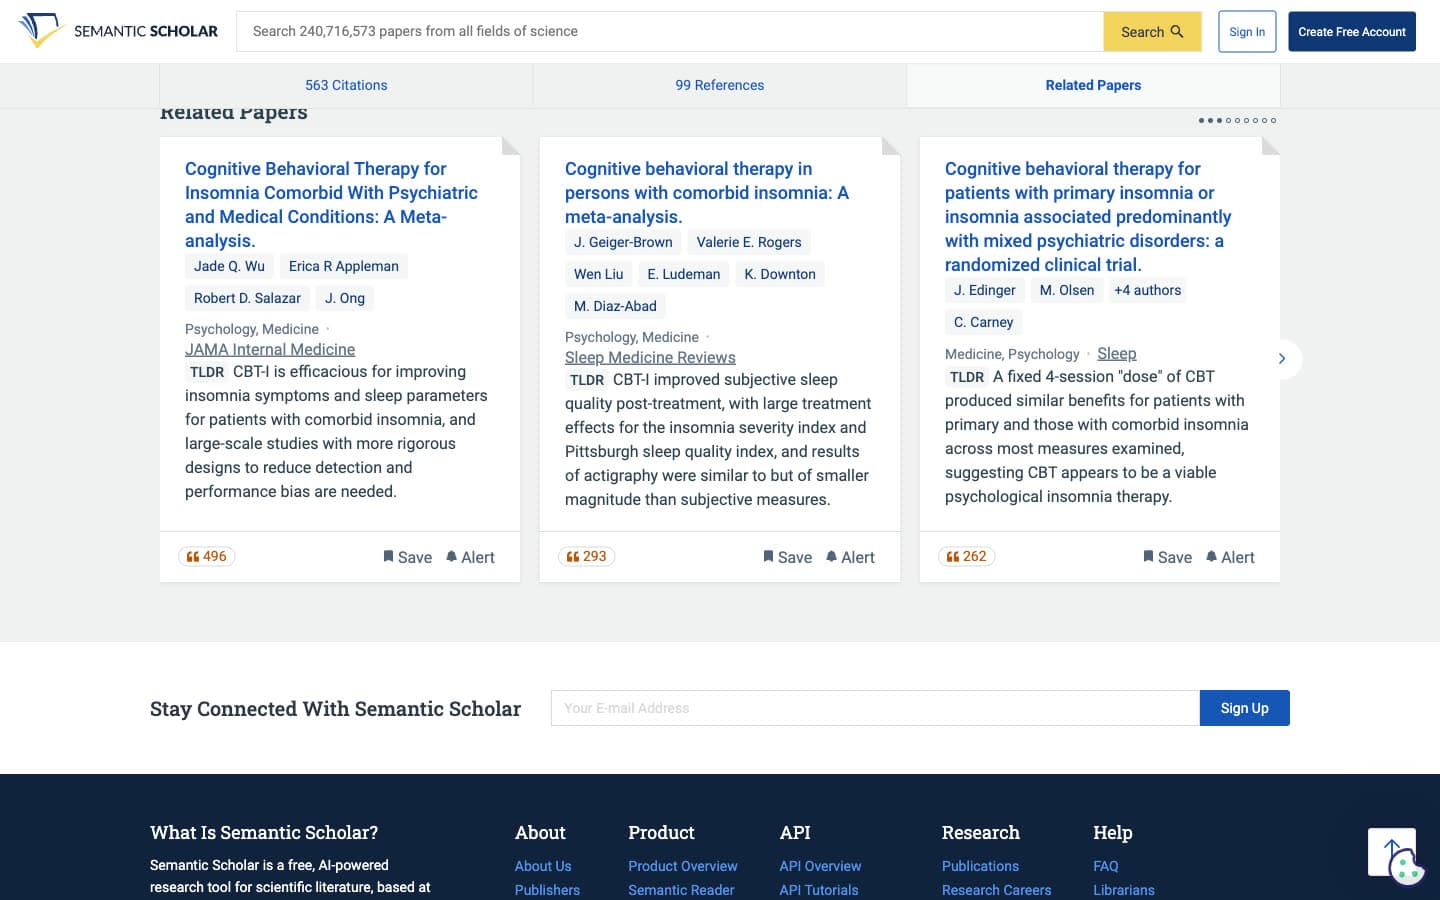The image size is (1440, 900).
Task: Click author Erica R Appleman
Action: tap(344, 266)
